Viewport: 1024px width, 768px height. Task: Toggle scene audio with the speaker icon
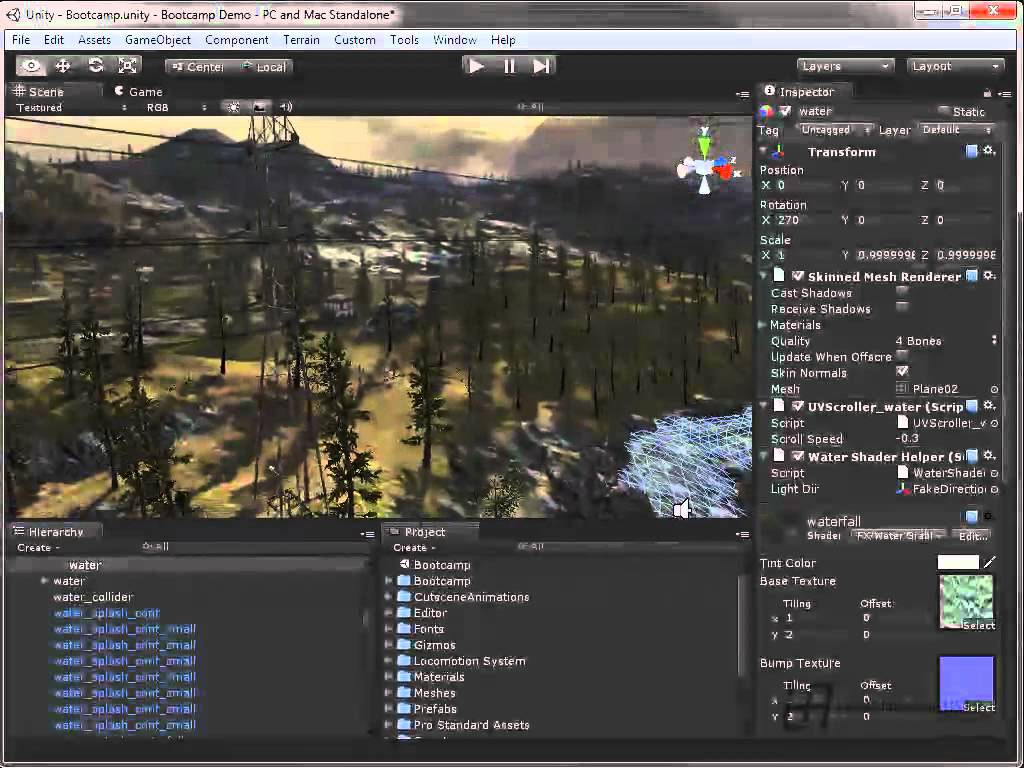point(285,105)
